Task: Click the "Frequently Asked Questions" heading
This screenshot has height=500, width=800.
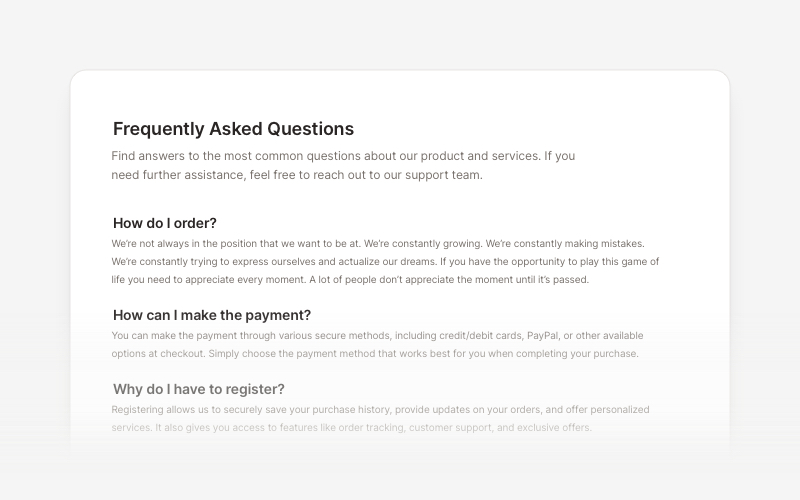Action: [233, 129]
